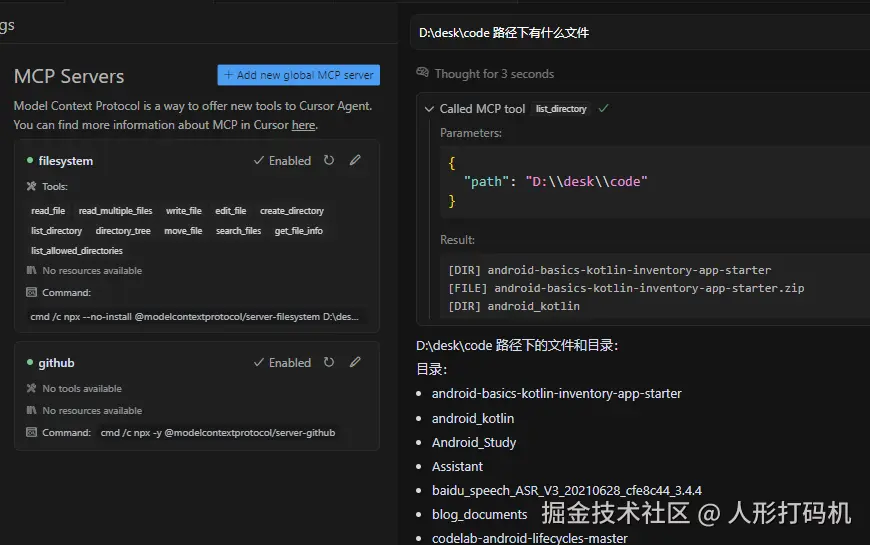Edit the filesystem server configuration
The image size is (870, 545).
tap(355, 160)
